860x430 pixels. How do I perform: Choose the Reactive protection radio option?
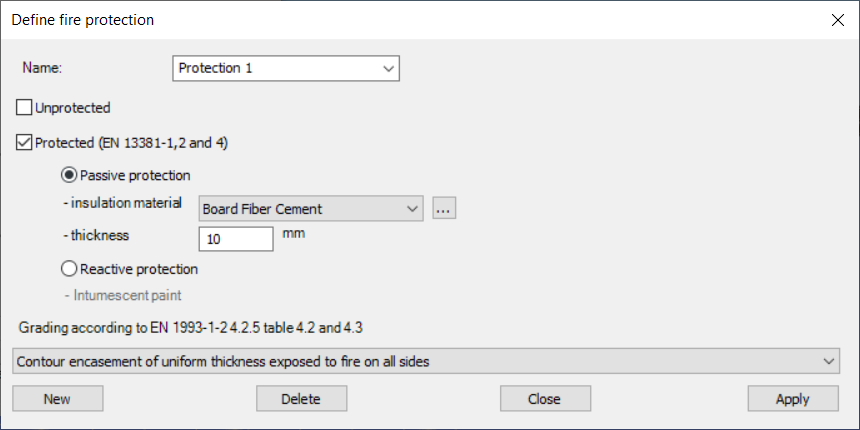(69, 269)
